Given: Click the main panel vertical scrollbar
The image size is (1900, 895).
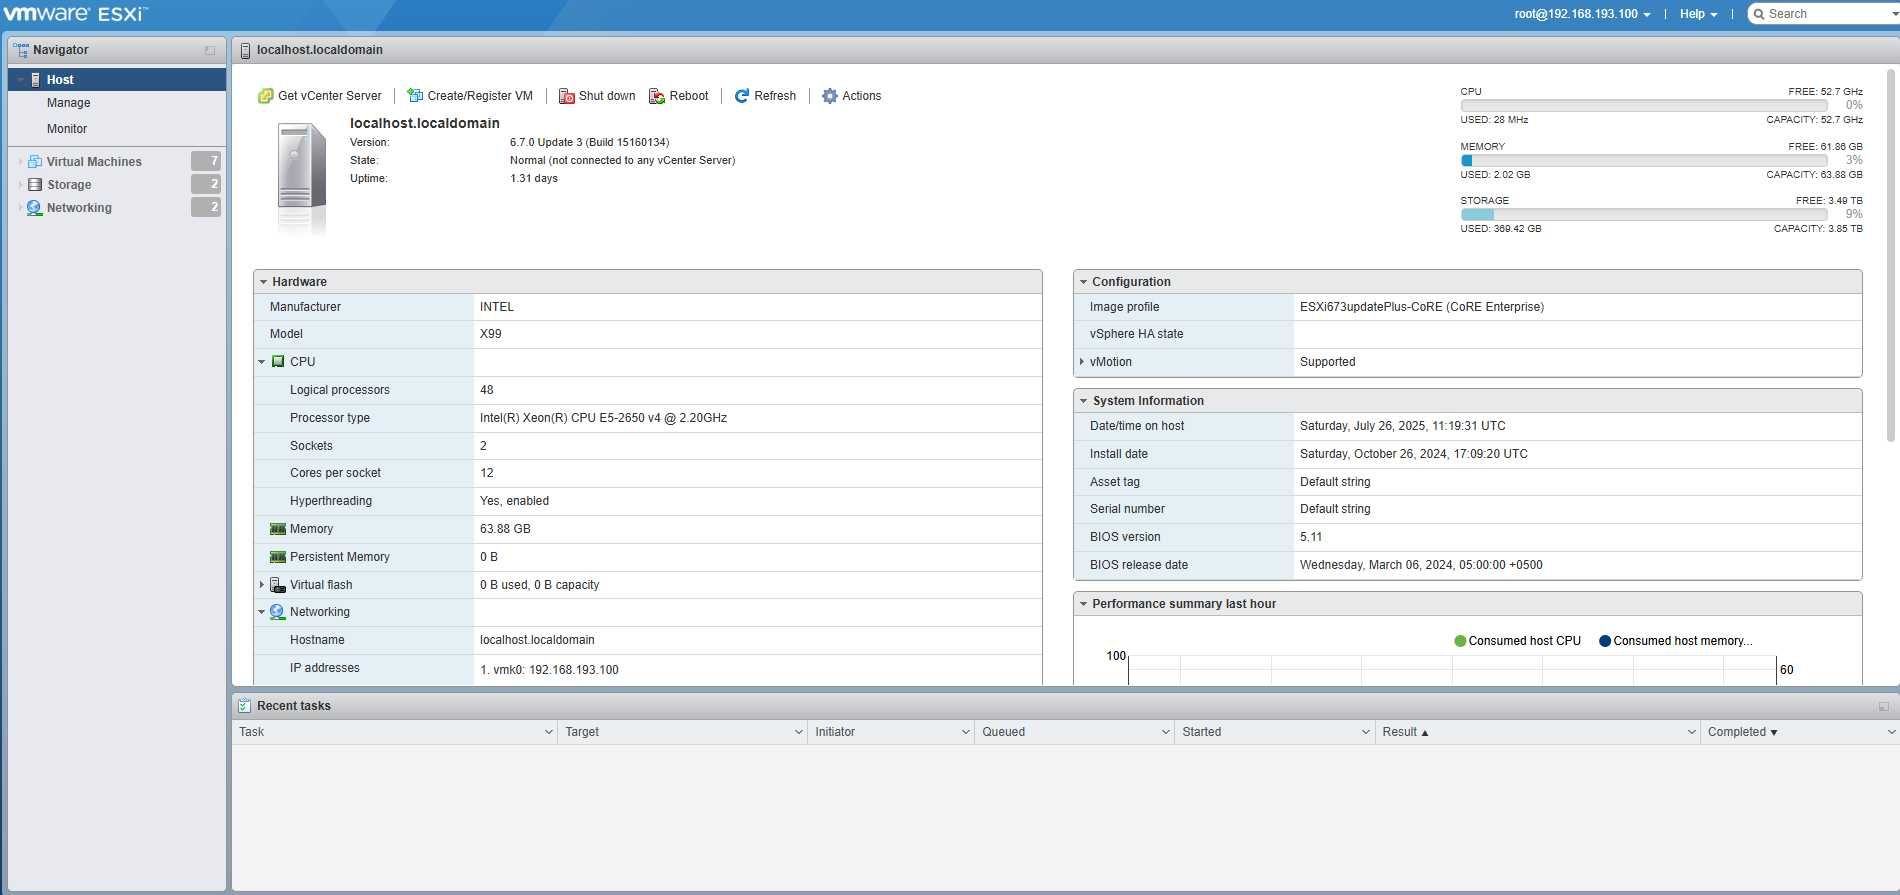Looking at the screenshot, I should coord(1891,255).
